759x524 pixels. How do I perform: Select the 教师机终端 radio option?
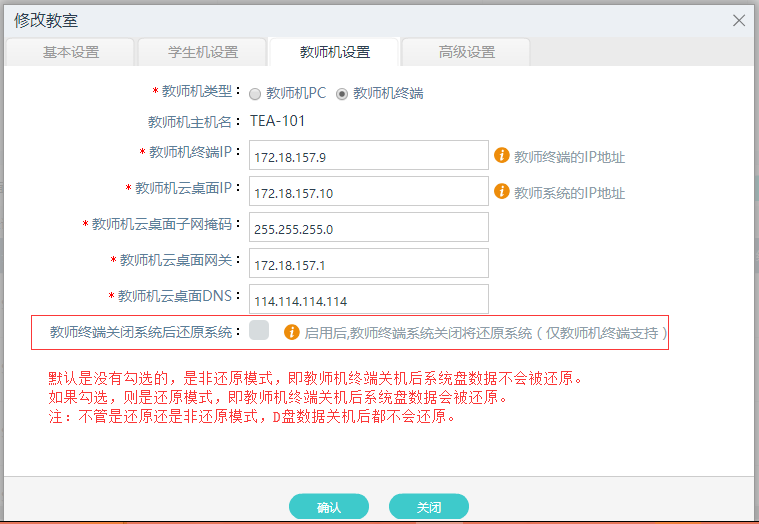pos(342,94)
